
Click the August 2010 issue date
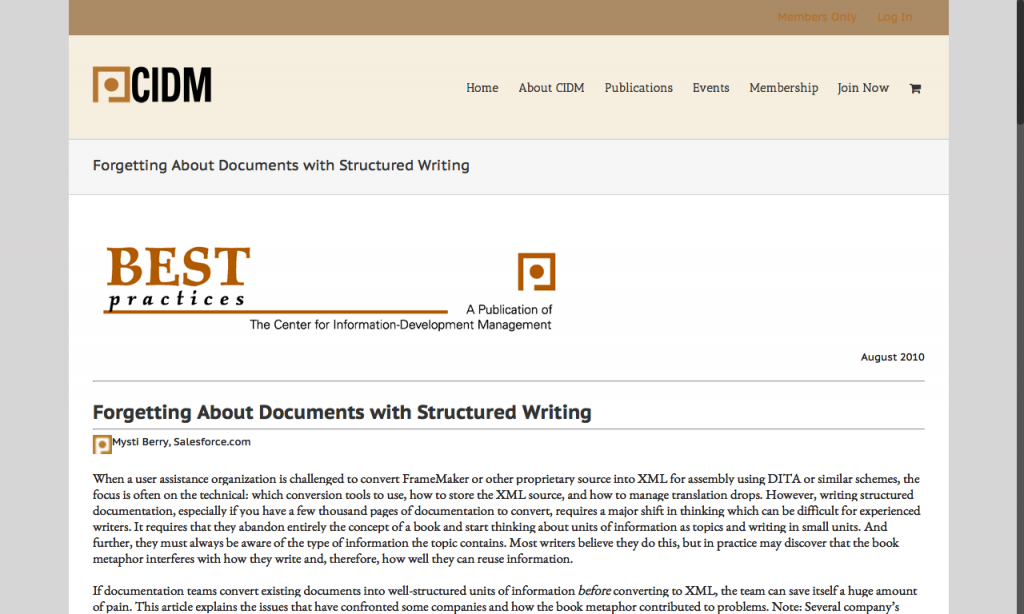coord(892,357)
